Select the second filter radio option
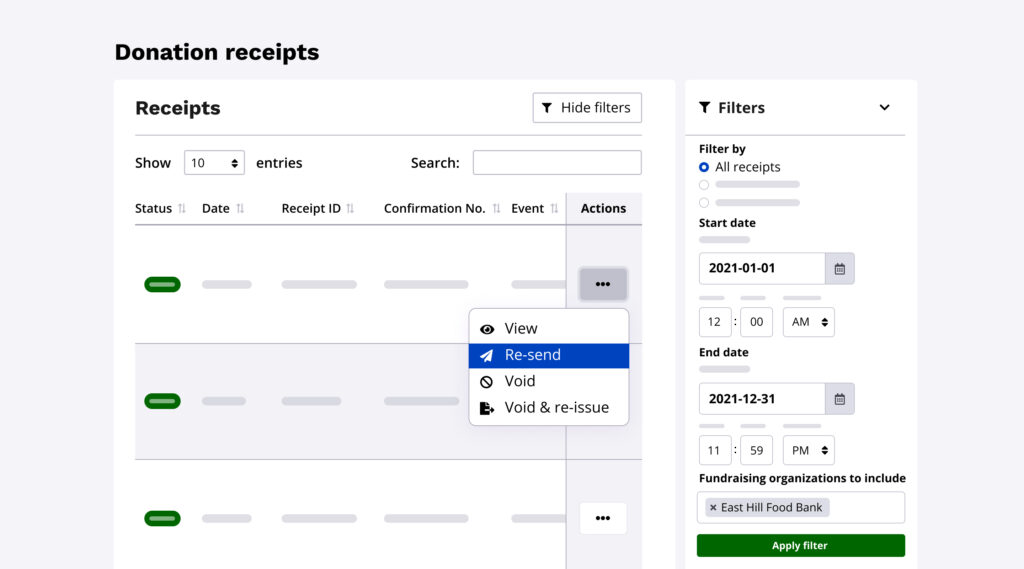 click(704, 185)
